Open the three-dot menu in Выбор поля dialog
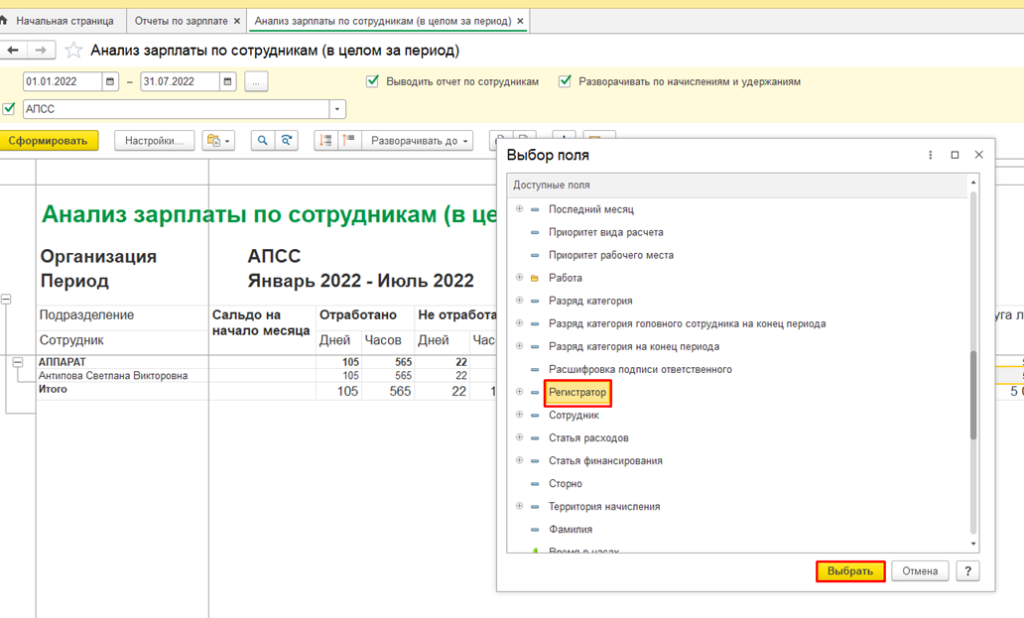The width and height of the screenshot is (1024, 618). point(930,155)
